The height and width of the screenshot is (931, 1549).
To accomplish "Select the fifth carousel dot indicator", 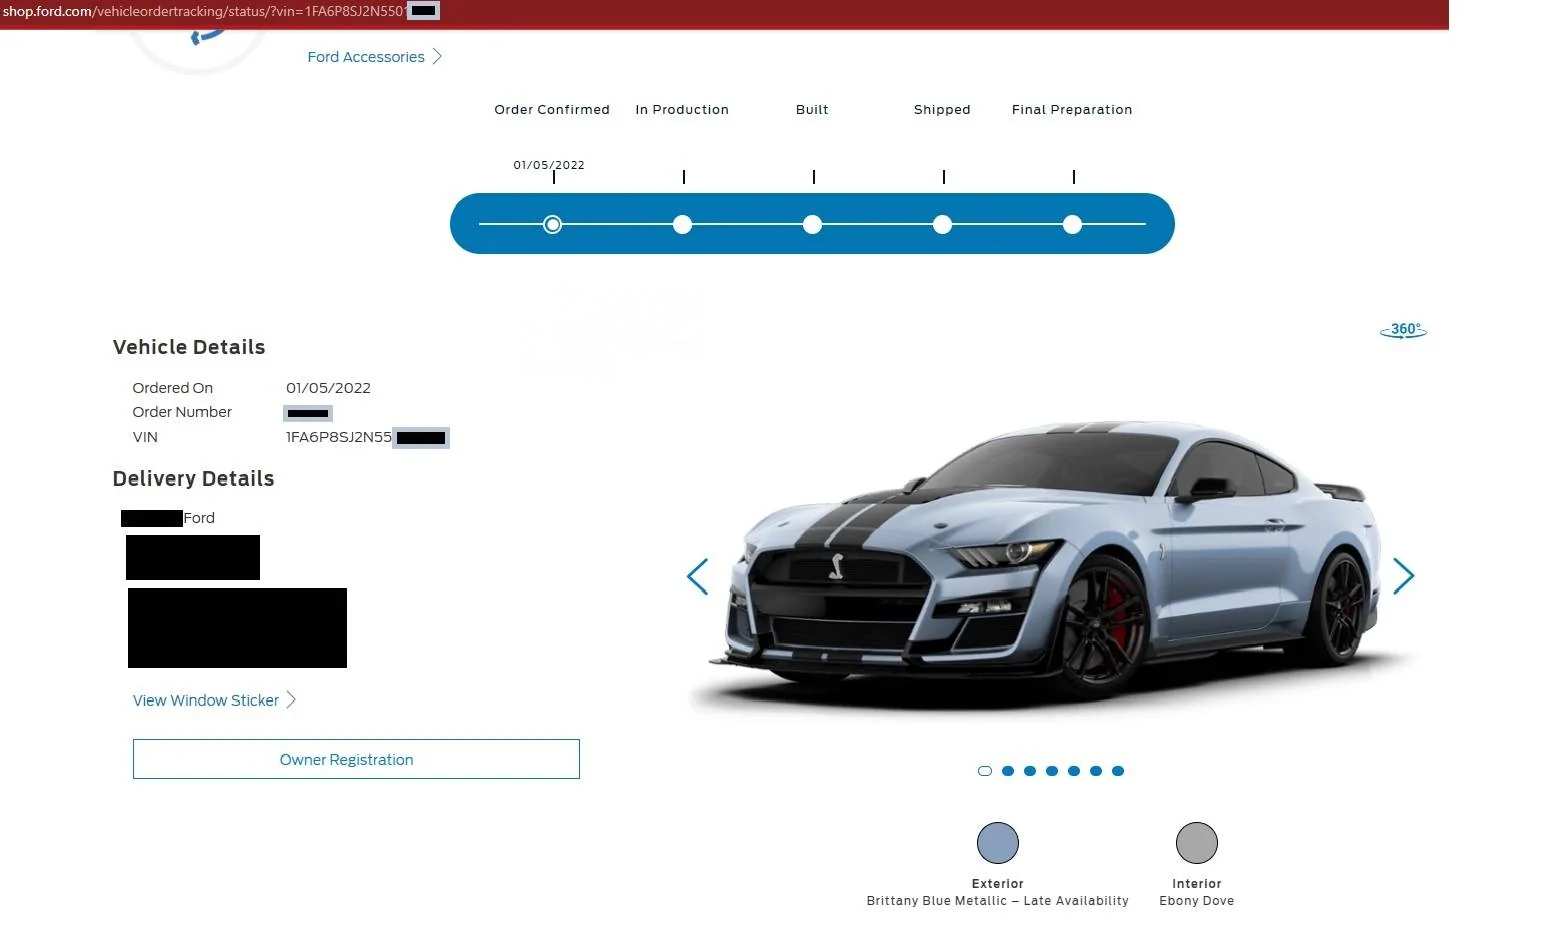I will pos(1074,771).
